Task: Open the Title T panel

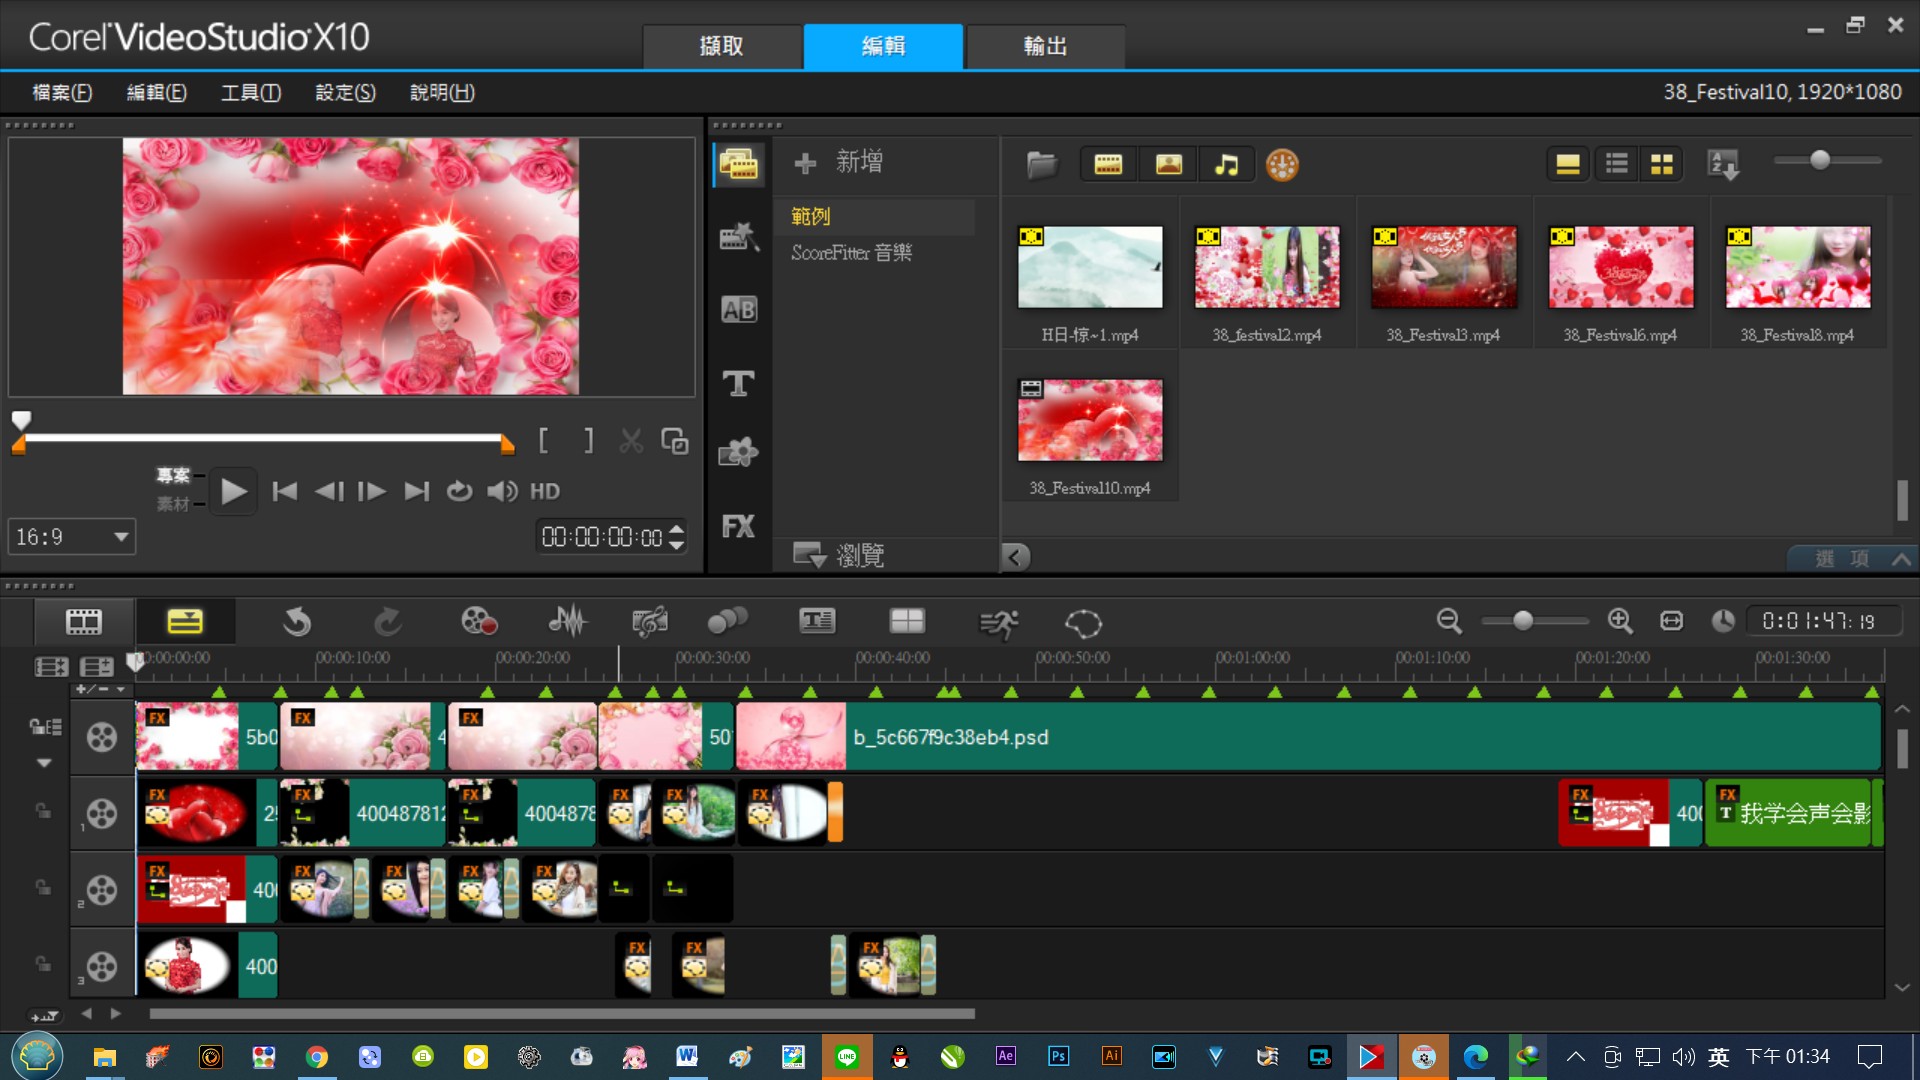Action: coord(739,383)
